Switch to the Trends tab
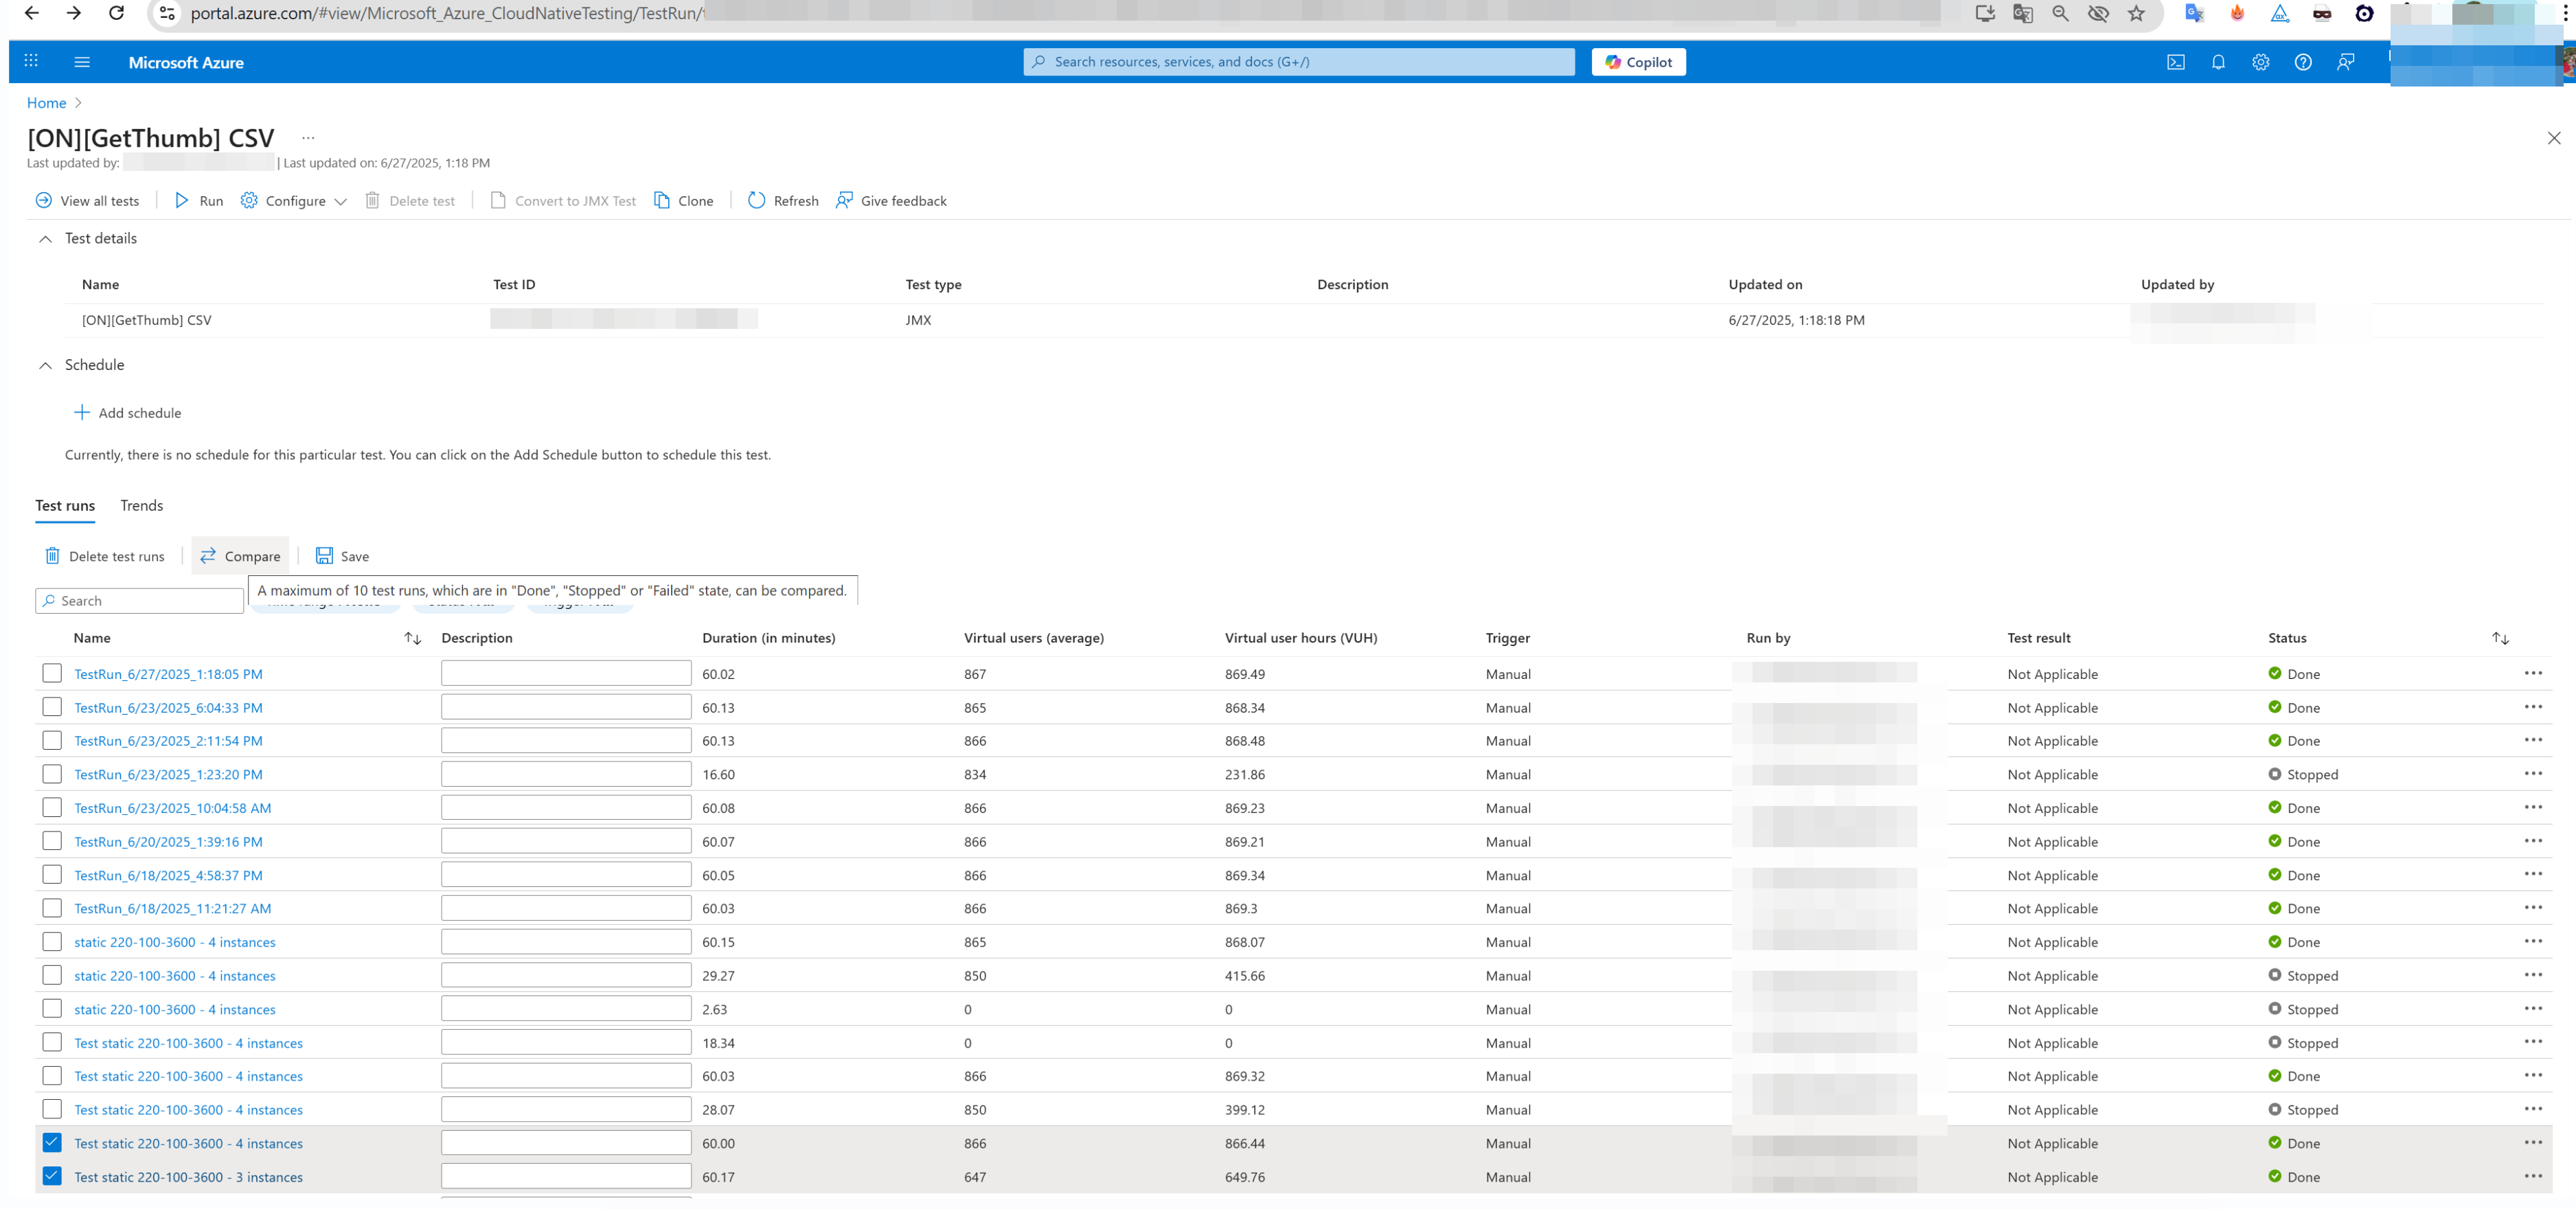This screenshot has width=2576, height=1209. coord(141,505)
